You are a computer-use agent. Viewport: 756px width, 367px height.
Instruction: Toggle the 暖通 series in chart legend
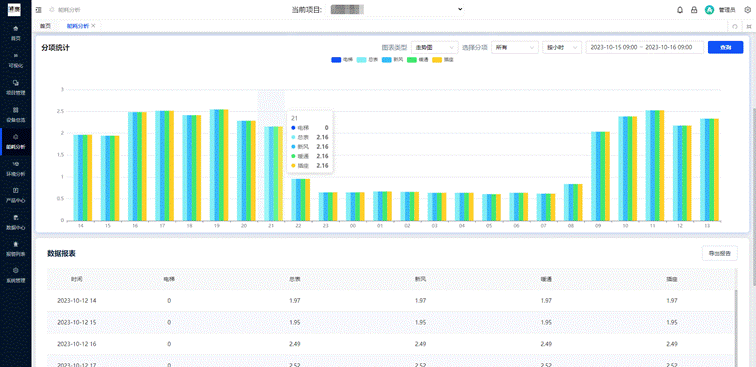[x=418, y=60]
